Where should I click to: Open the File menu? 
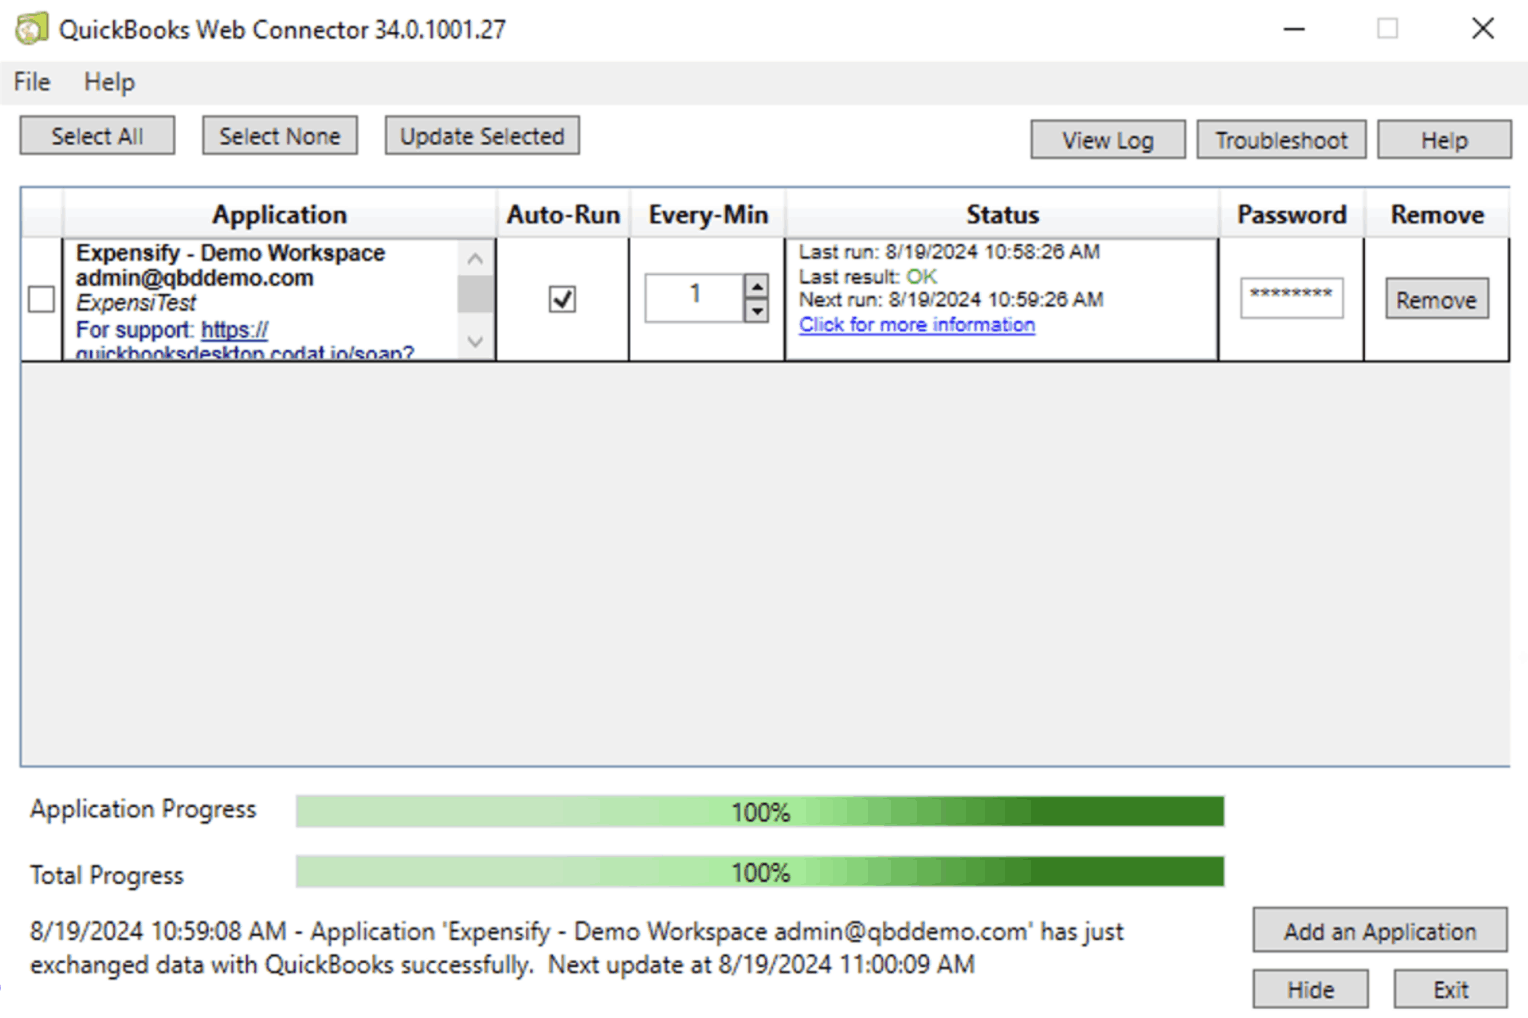[32, 82]
